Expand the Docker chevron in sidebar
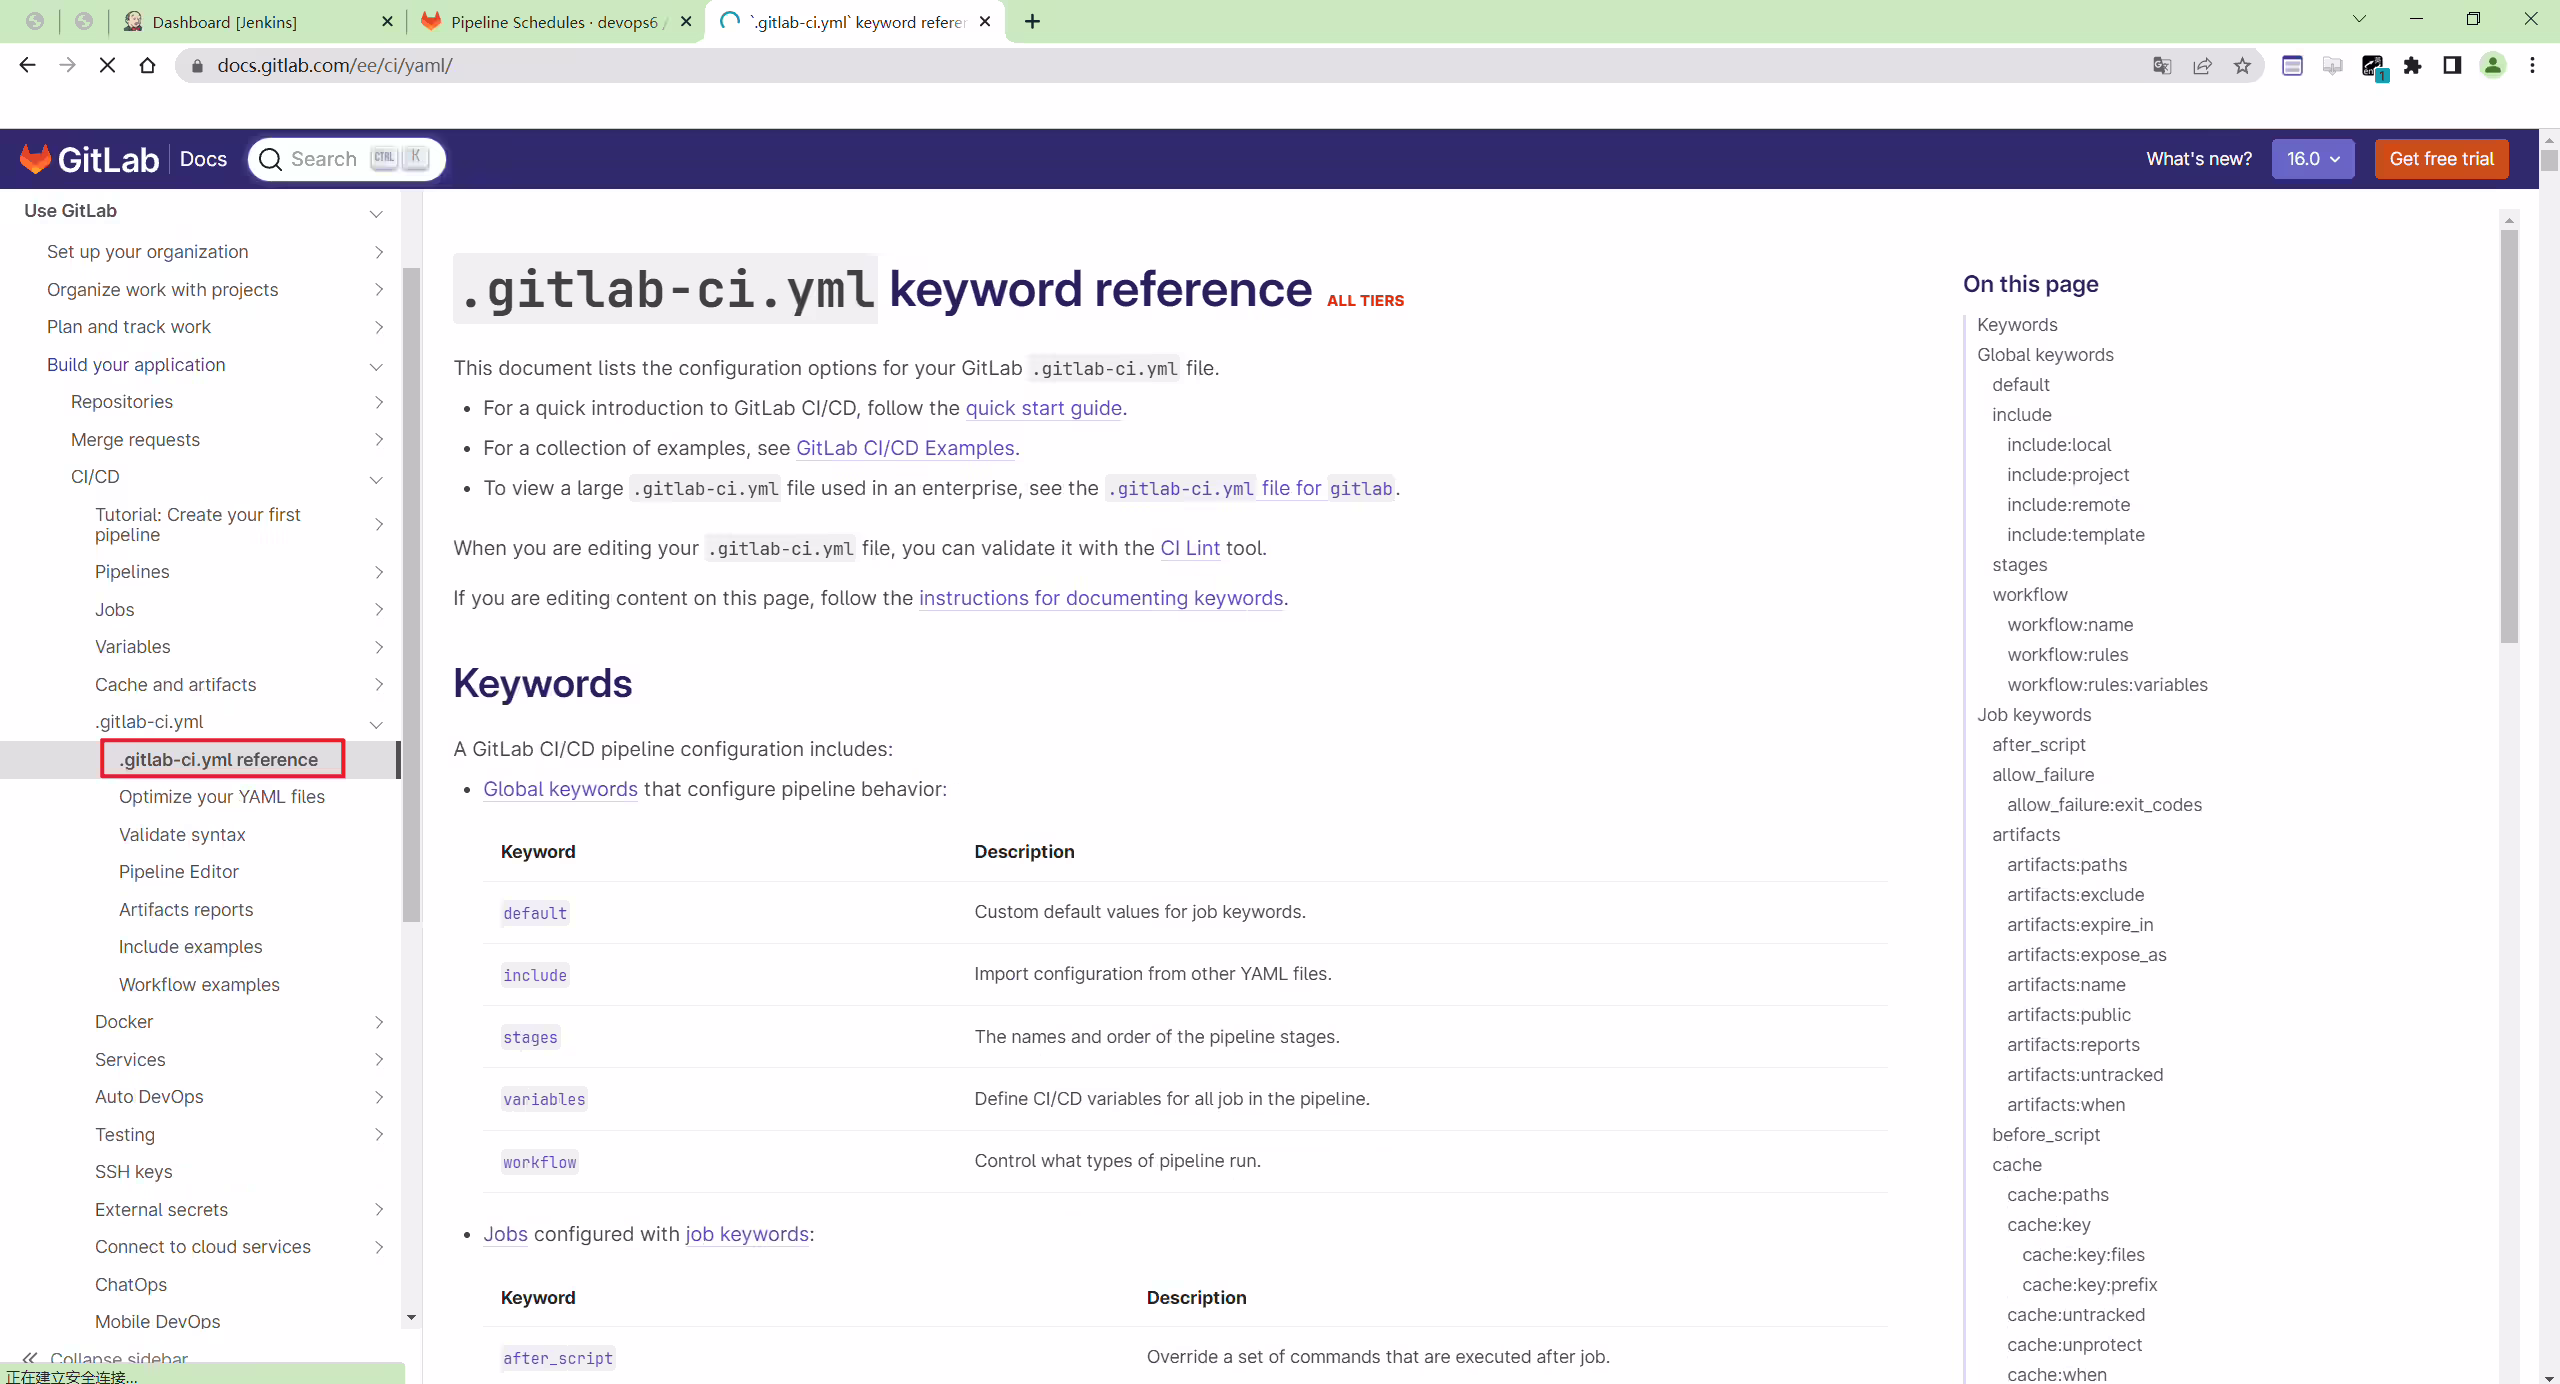This screenshot has height=1384, width=2560. [379, 1022]
